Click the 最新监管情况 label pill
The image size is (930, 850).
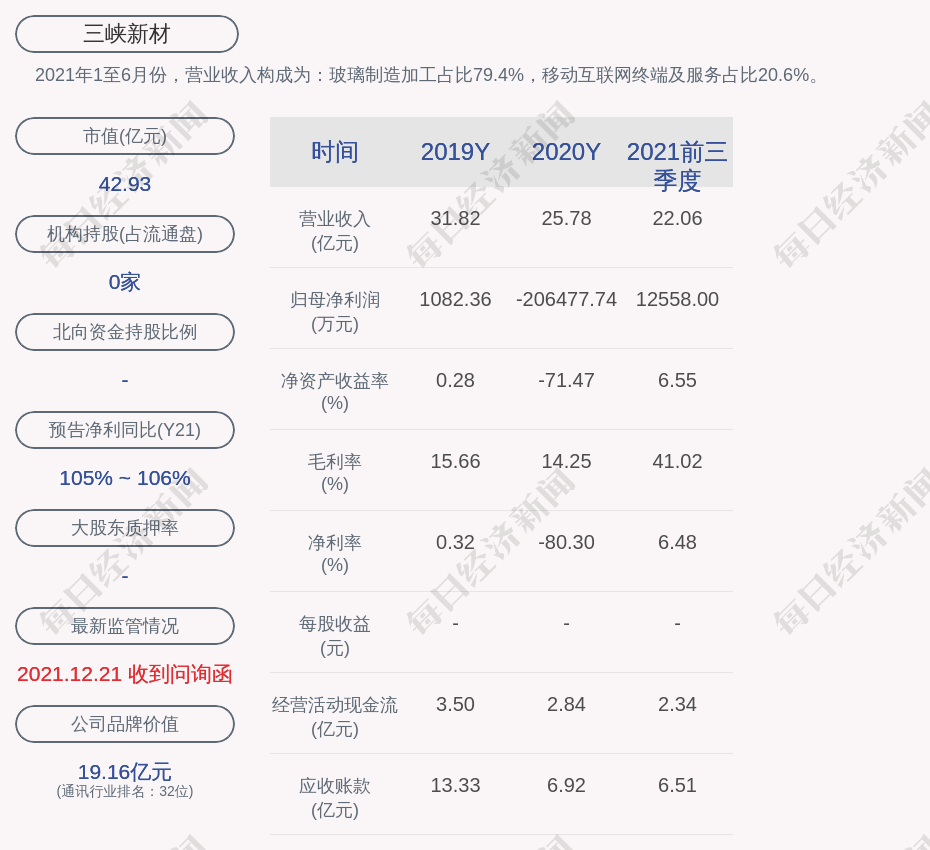tap(125, 626)
